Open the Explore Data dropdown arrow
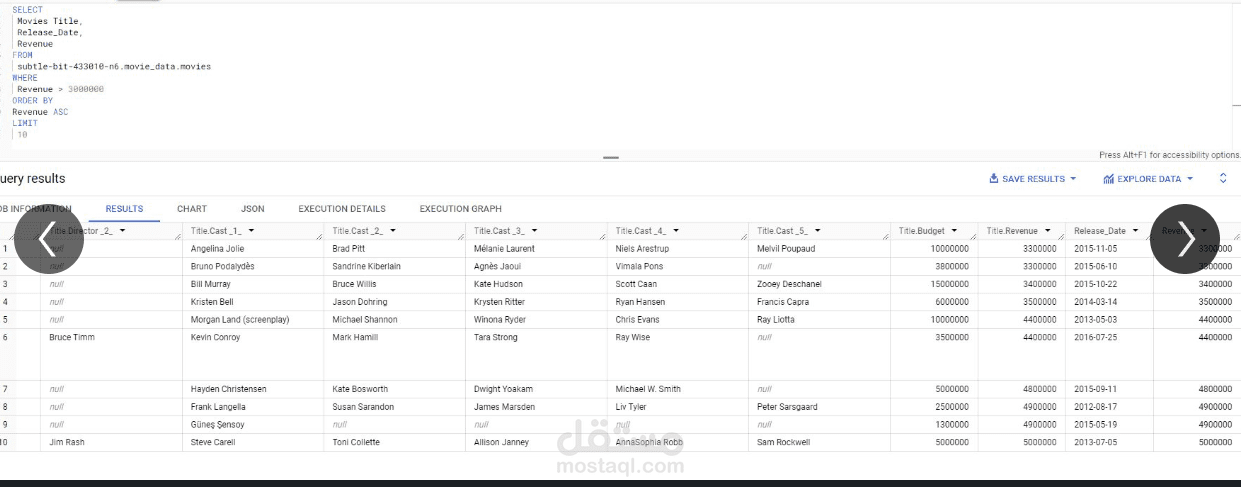This screenshot has width=1242, height=487. pyautogui.click(x=1190, y=179)
